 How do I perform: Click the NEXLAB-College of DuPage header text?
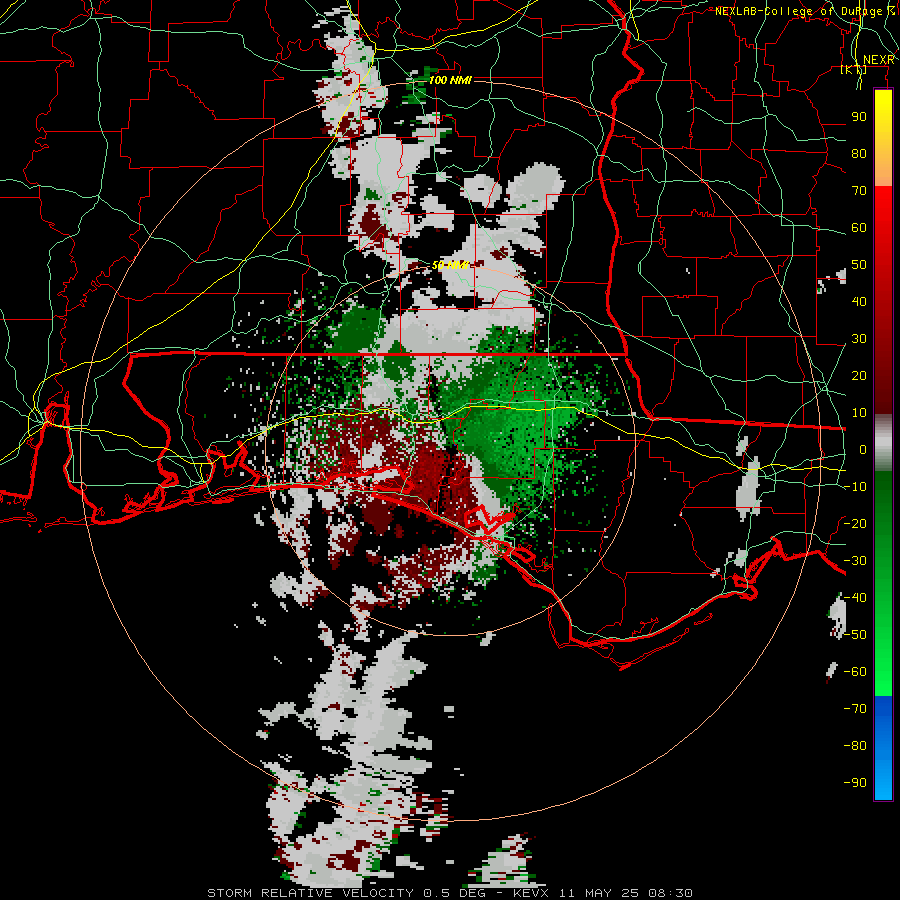click(805, 11)
